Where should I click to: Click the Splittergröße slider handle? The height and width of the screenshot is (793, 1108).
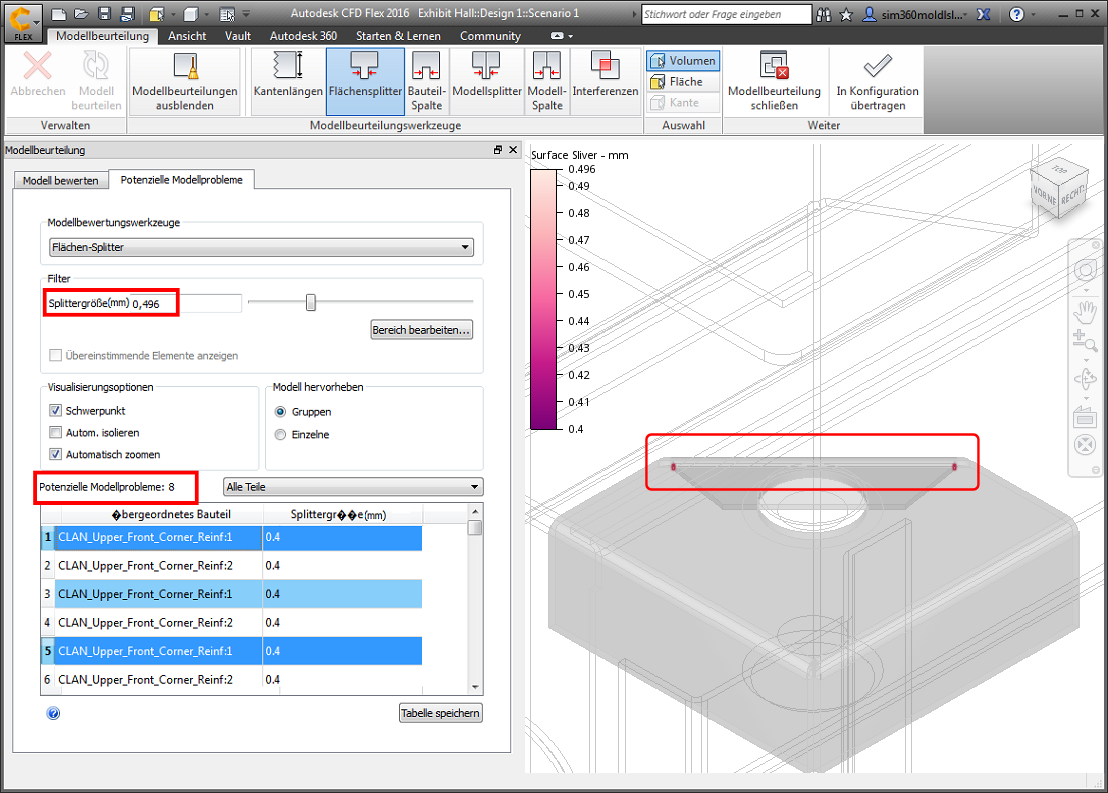click(x=310, y=302)
